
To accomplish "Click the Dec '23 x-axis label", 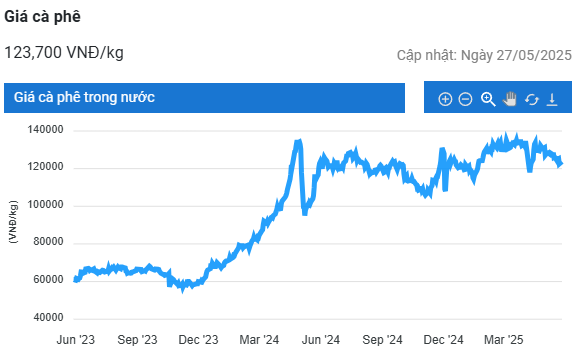I will [198, 340].
